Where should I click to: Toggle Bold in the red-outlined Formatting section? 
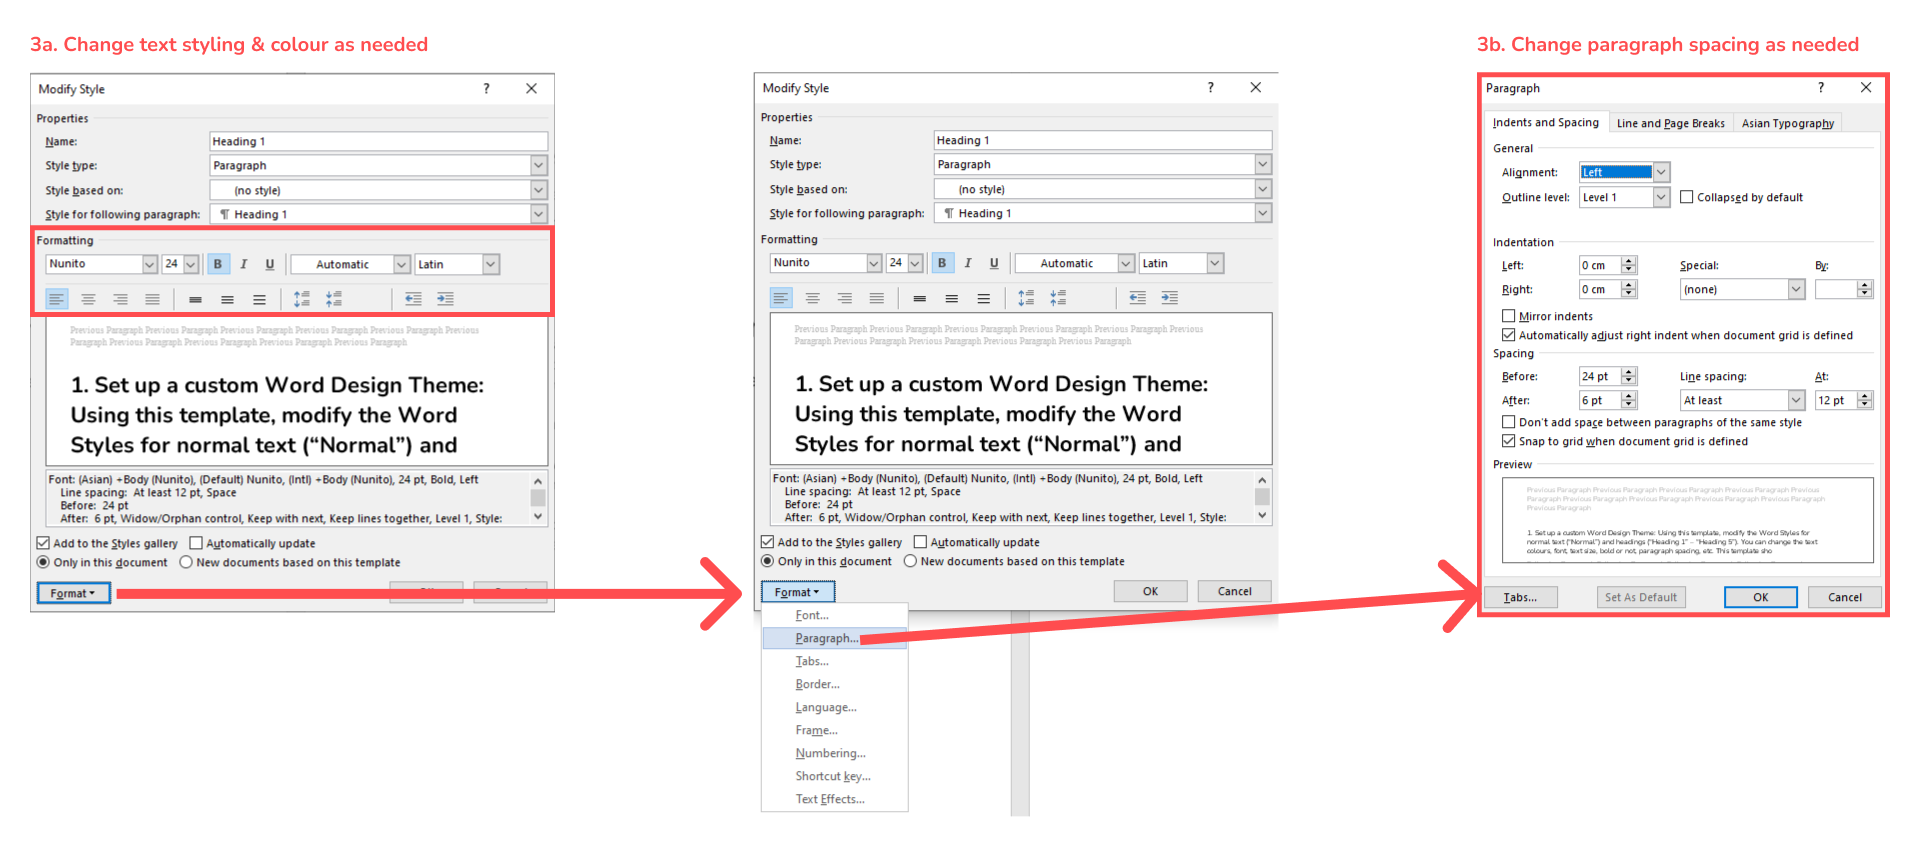pos(217,264)
